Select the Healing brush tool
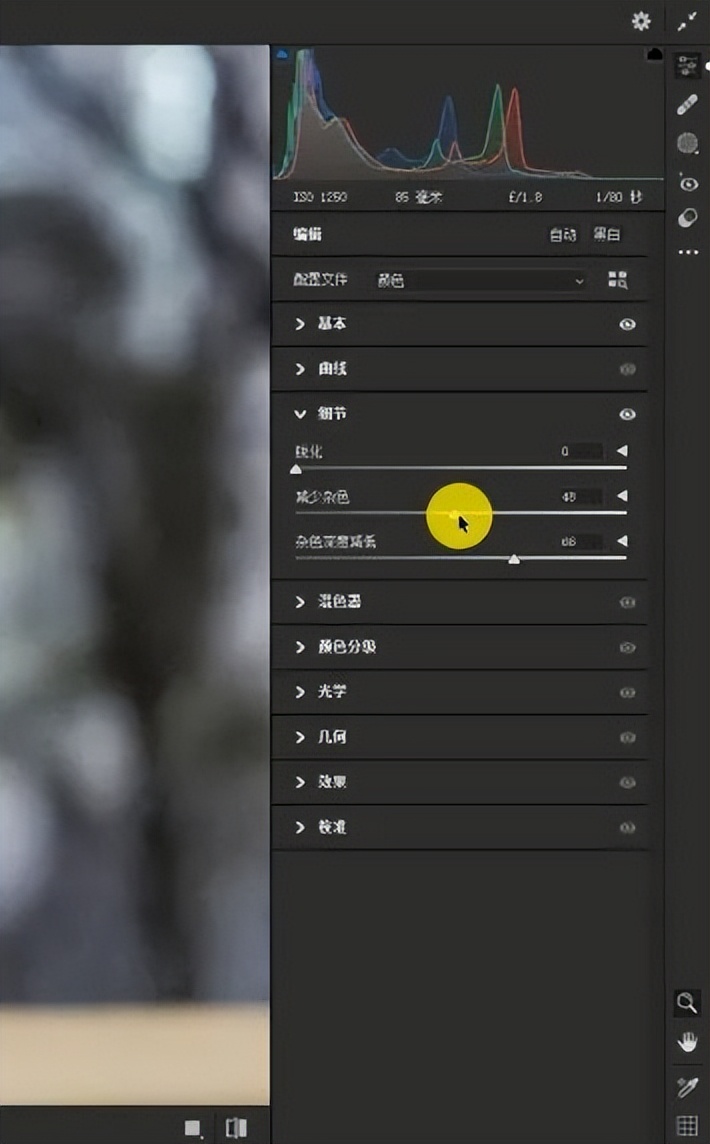710x1144 pixels. click(x=687, y=105)
